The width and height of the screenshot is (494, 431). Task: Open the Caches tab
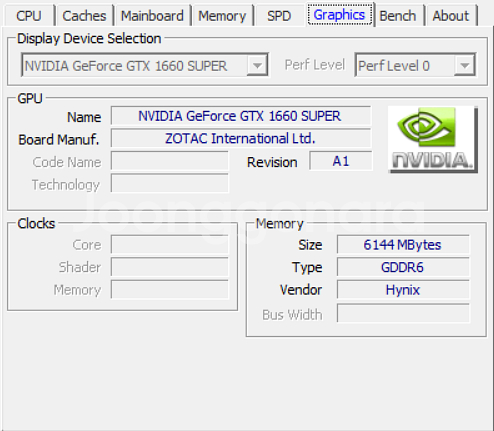click(x=84, y=16)
